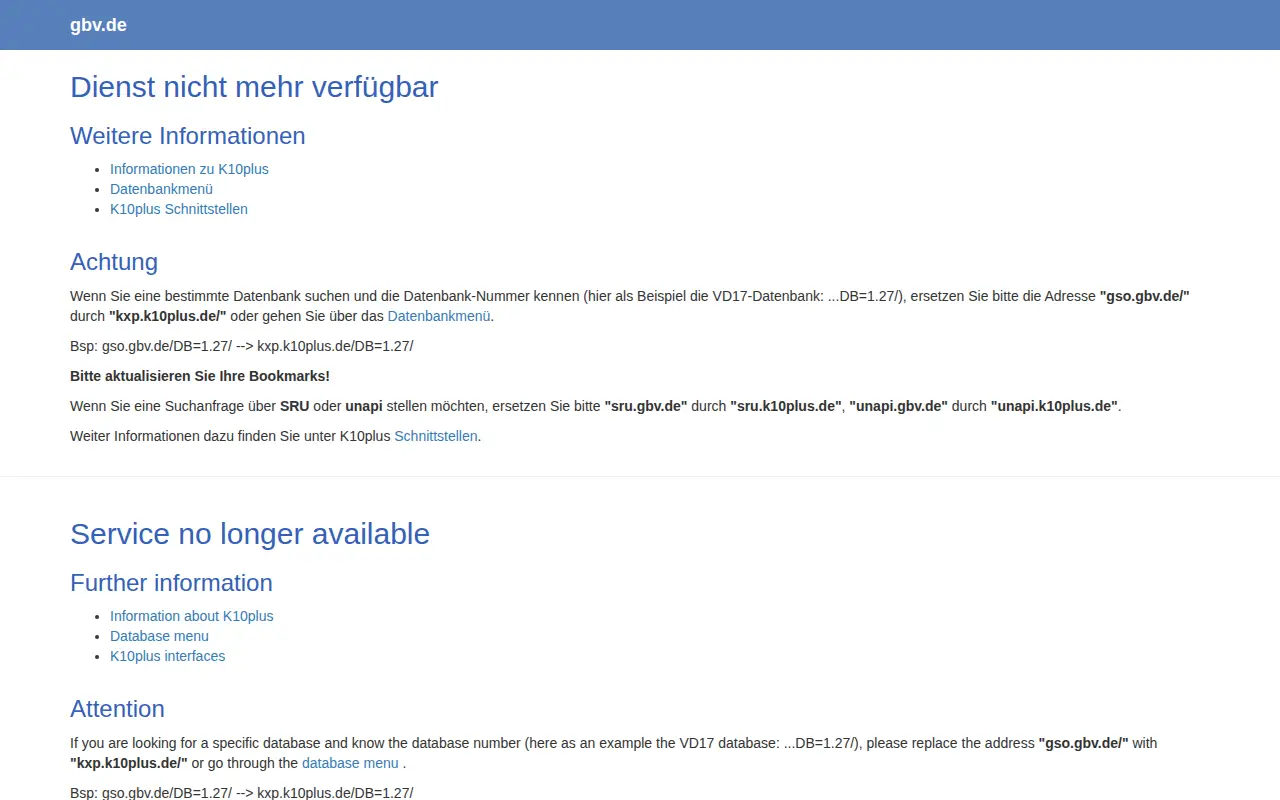Open the 'Information about K10plus' link
The image size is (1280, 800).
click(192, 616)
